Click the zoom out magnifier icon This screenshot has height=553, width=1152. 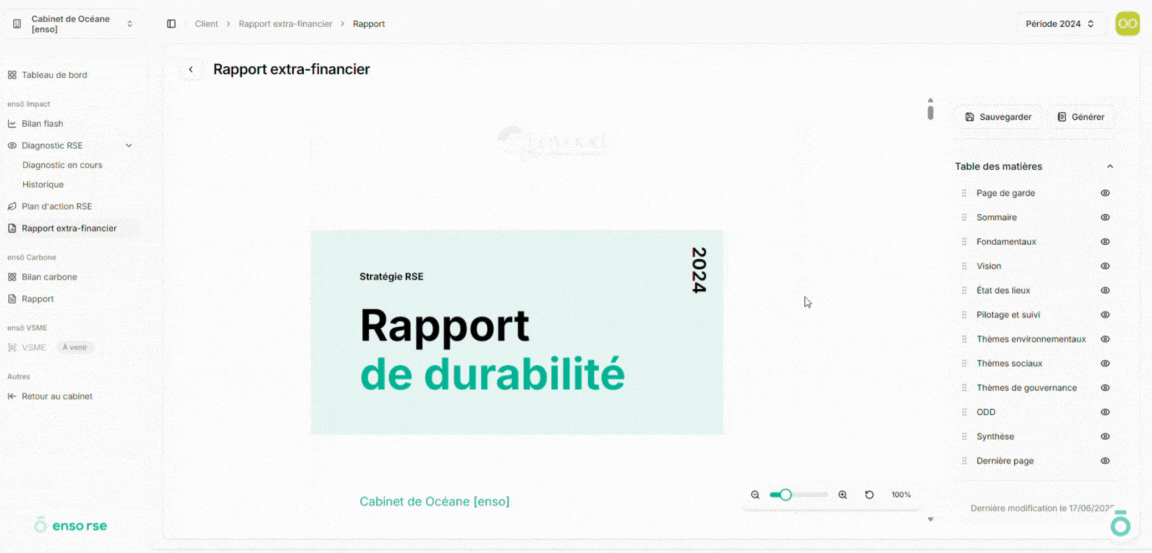[x=755, y=495]
